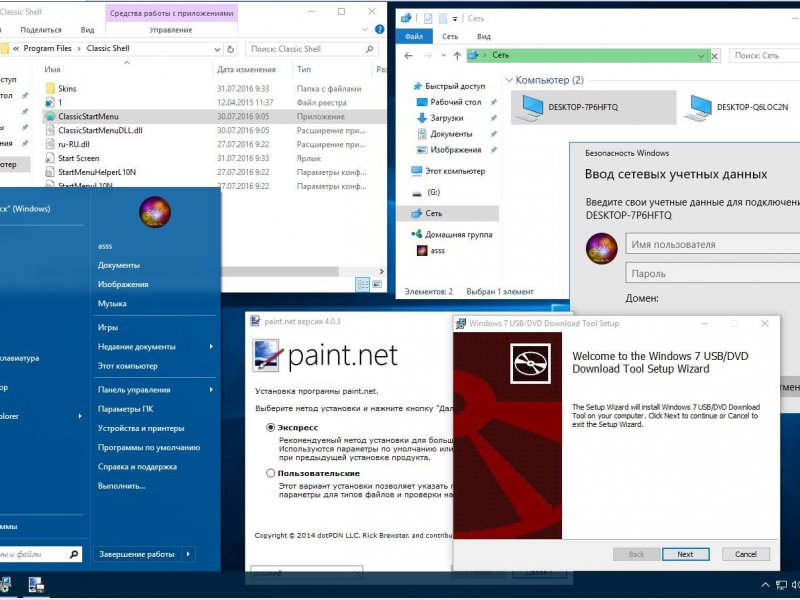Open Выполнить... from the Start menu
800x600 pixels.
pyautogui.click(x=121, y=486)
